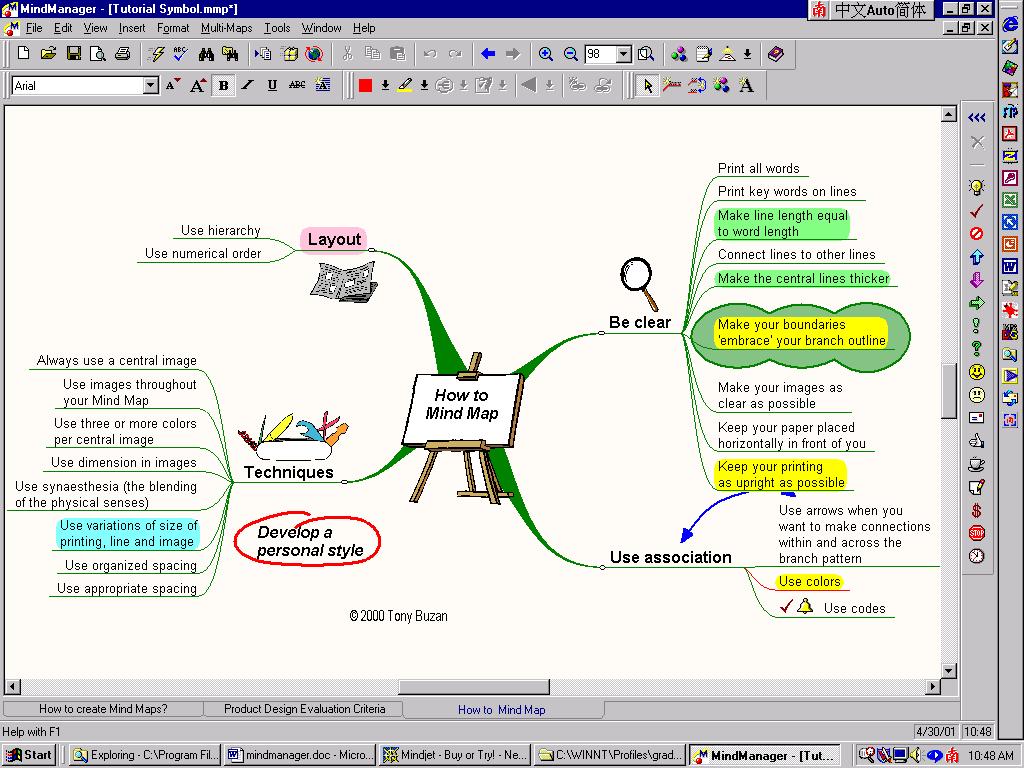Open the Format menu

coord(173,28)
